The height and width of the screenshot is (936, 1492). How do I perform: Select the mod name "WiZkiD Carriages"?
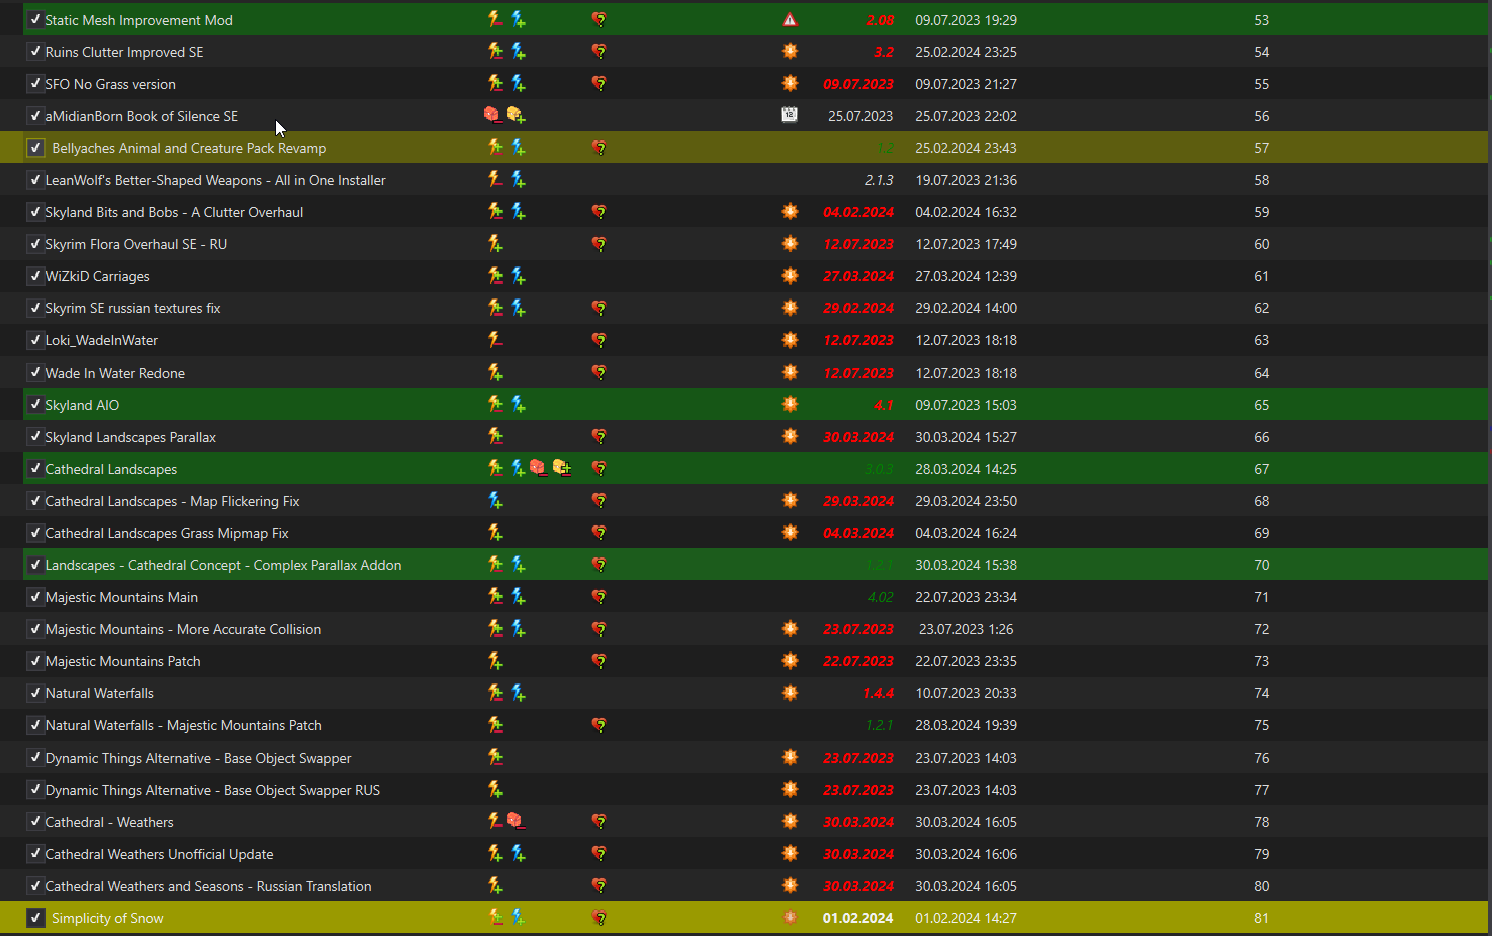(97, 276)
